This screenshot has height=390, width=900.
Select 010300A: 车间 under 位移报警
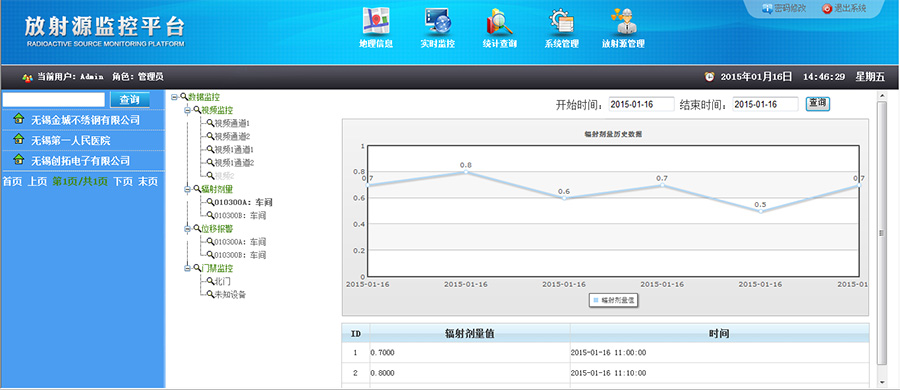240,242
